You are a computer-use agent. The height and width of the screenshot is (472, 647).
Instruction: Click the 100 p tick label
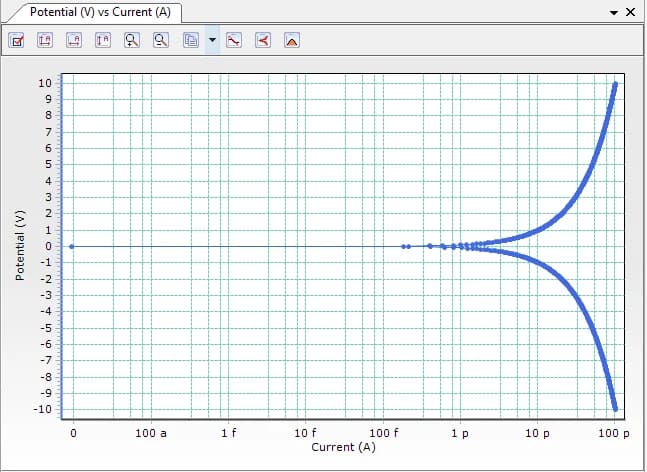(x=614, y=433)
